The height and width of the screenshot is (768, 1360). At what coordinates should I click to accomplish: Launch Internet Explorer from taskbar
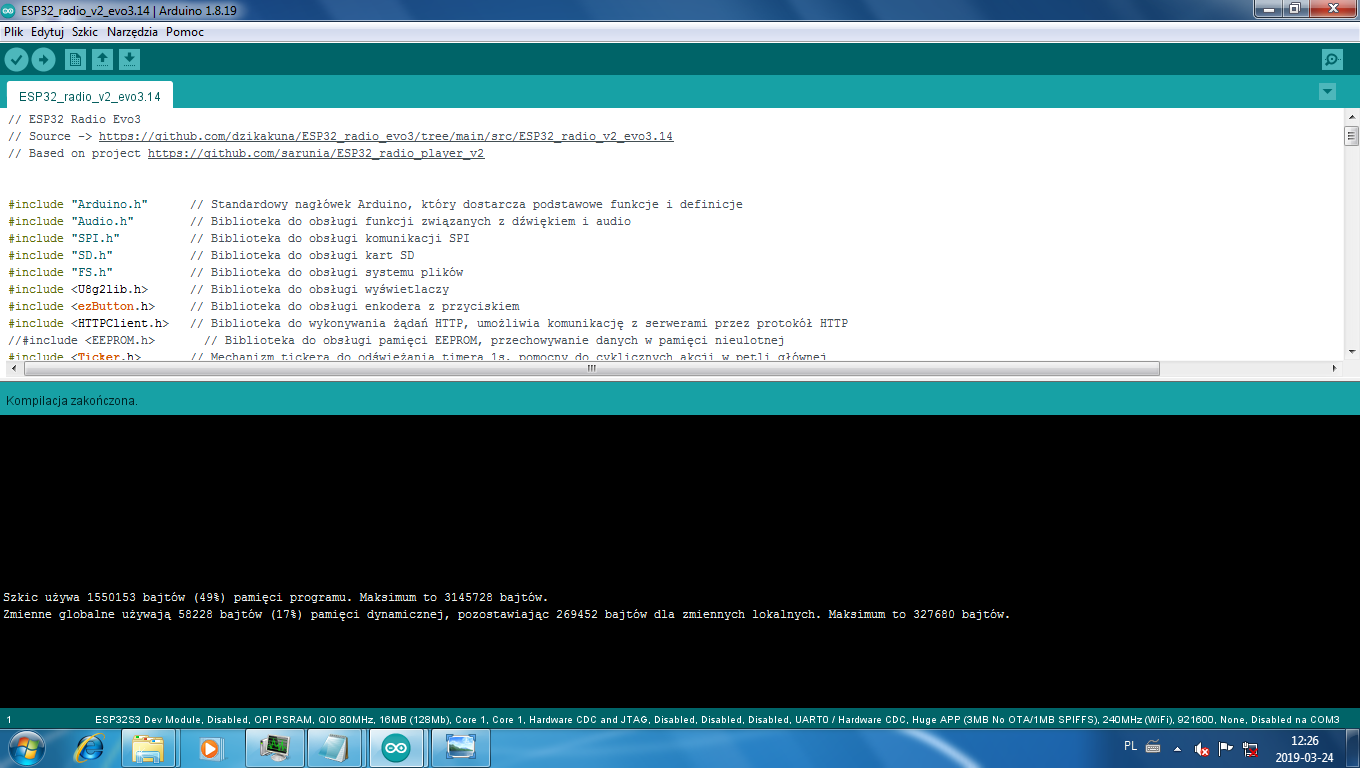click(90, 747)
